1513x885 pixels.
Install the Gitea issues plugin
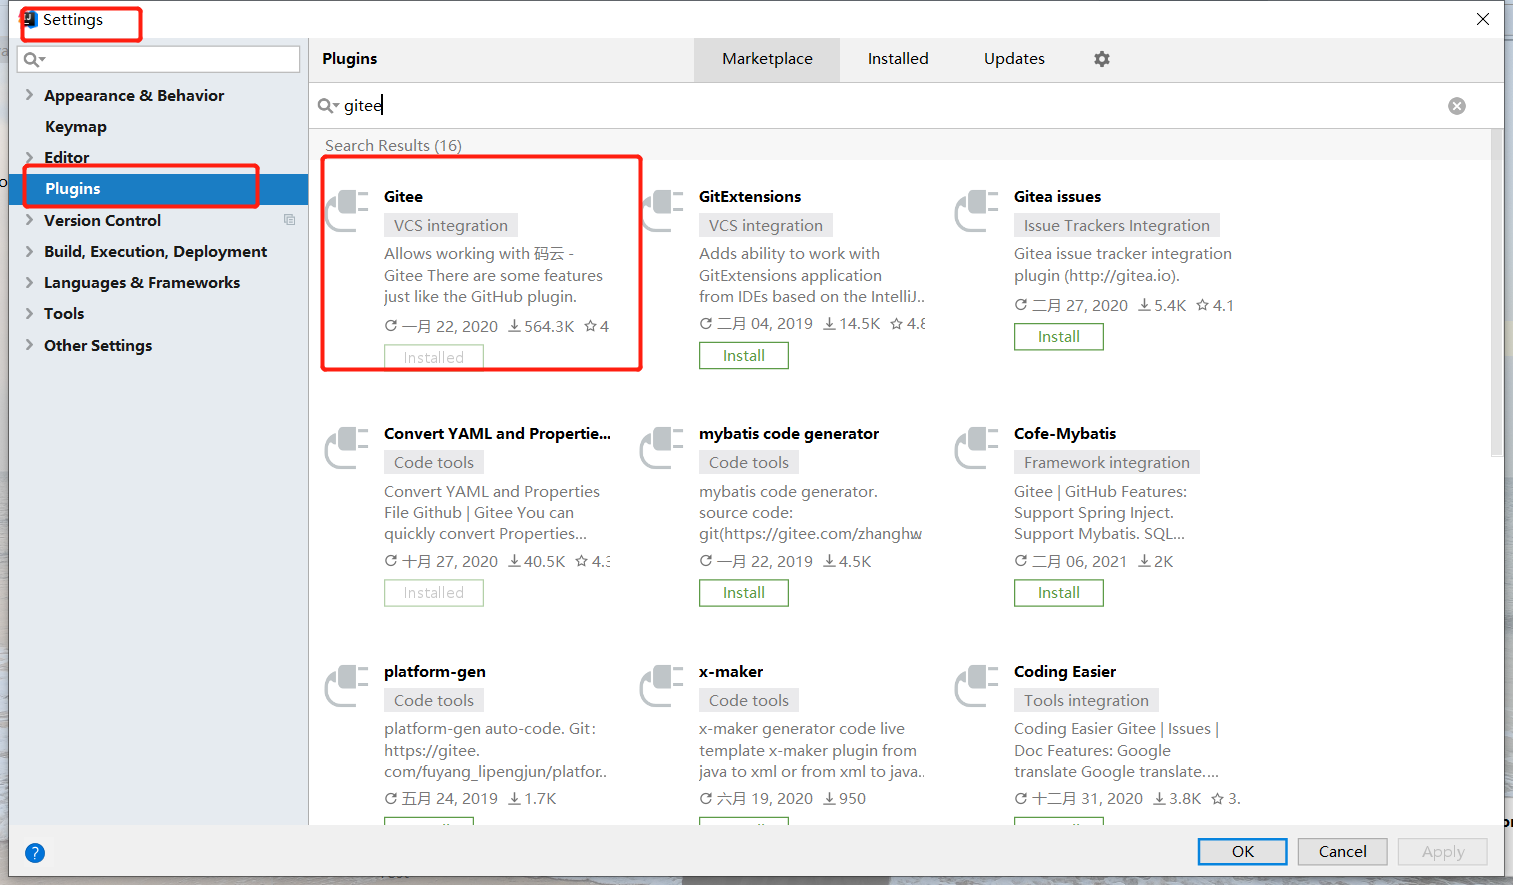click(x=1059, y=337)
